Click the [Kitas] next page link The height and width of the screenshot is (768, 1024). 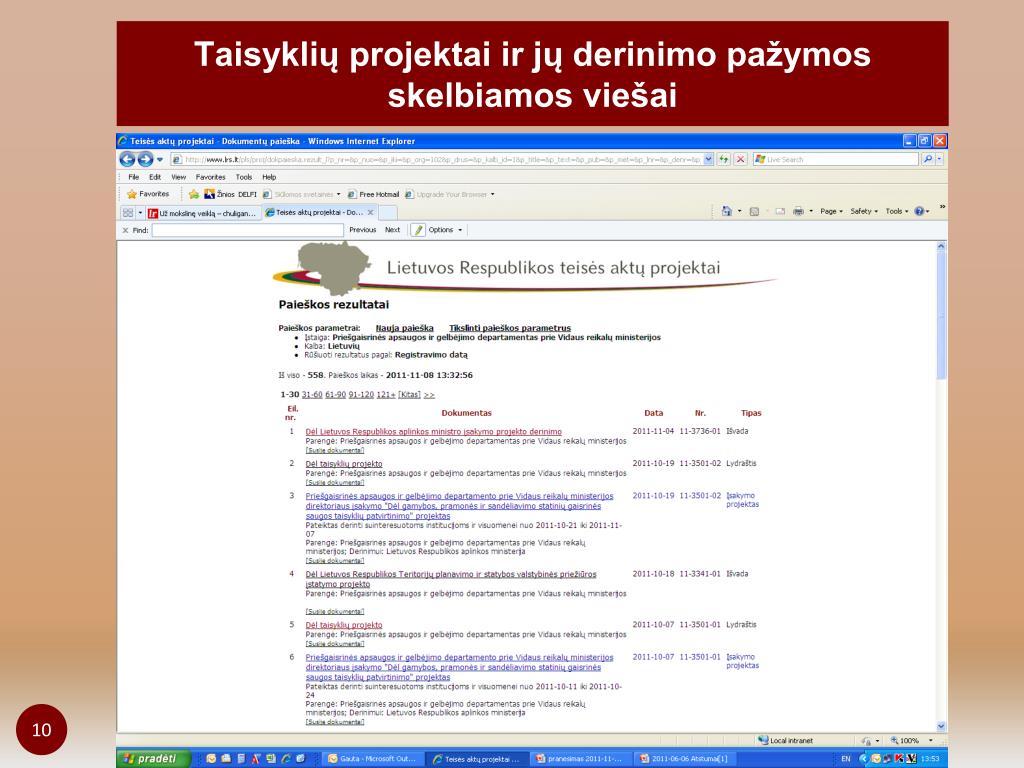tap(409, 395)
